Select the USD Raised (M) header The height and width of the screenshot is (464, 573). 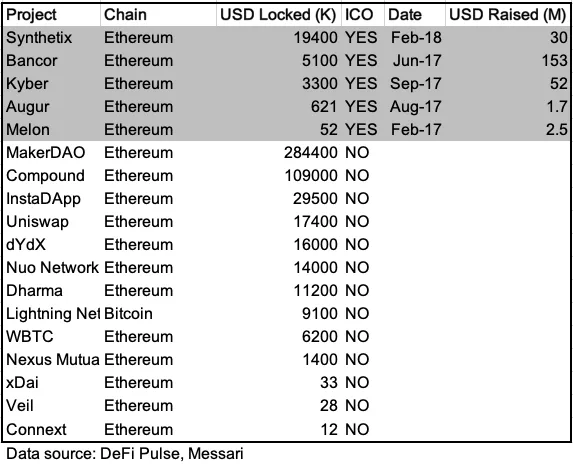click(508, 15)
